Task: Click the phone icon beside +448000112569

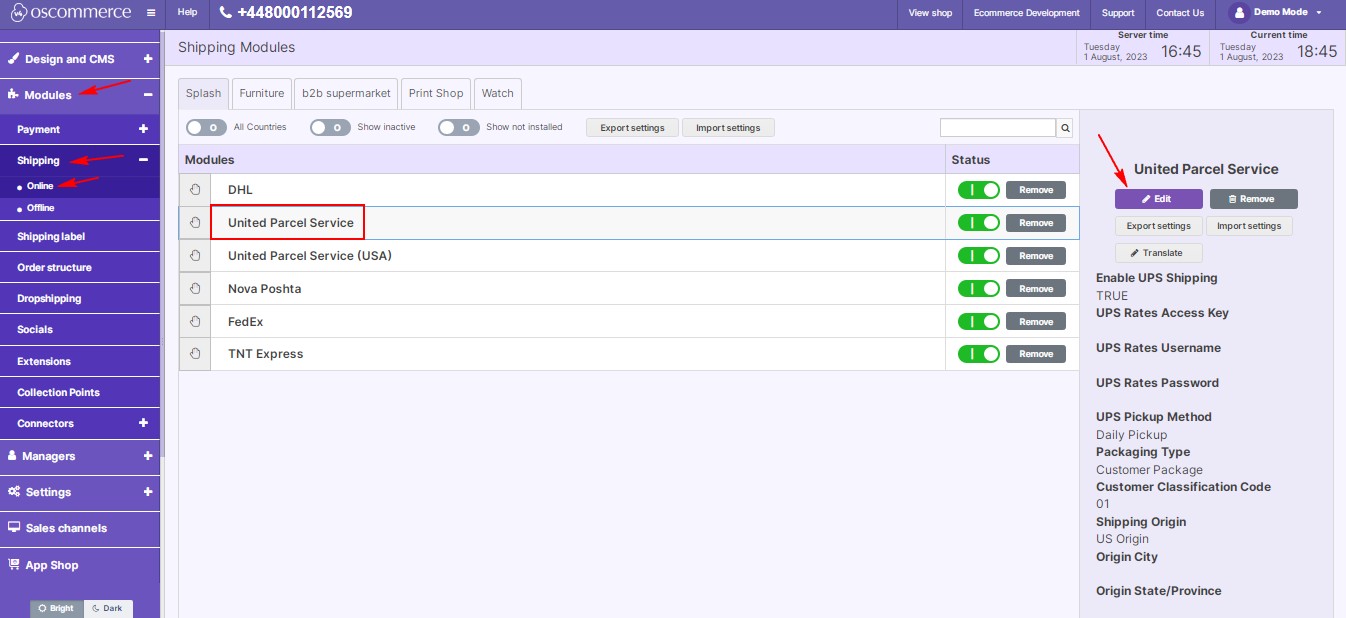Action: [225, 13]
